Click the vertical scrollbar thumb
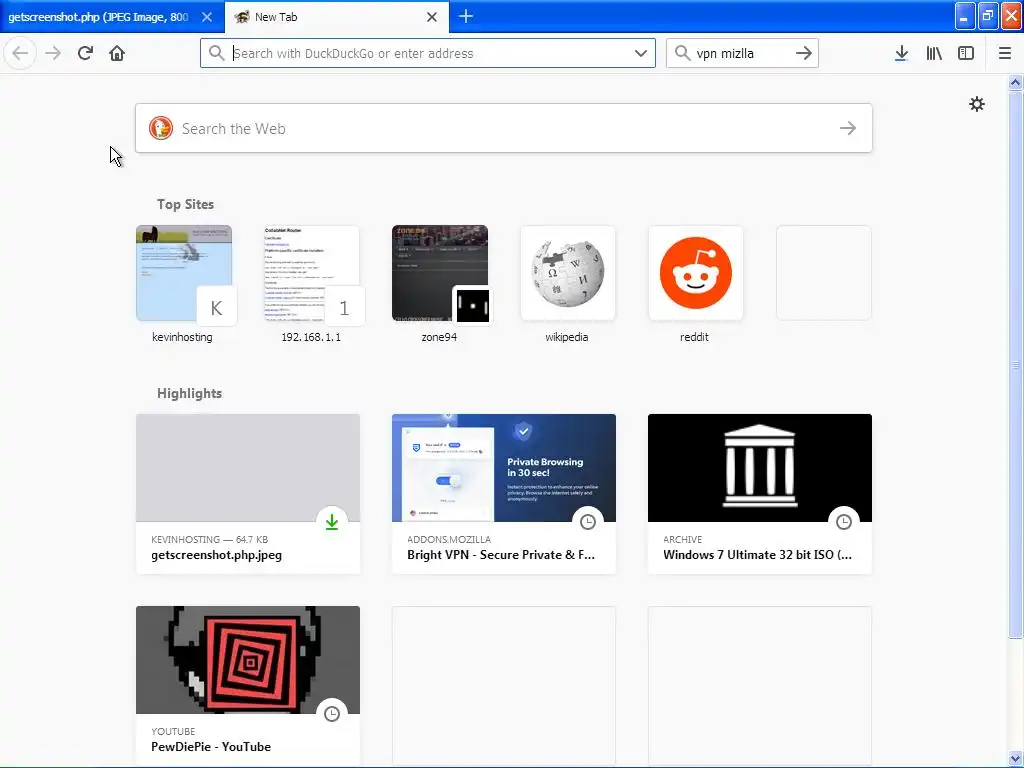This screenshot has width=1024, height=768. pos(1016,364)
